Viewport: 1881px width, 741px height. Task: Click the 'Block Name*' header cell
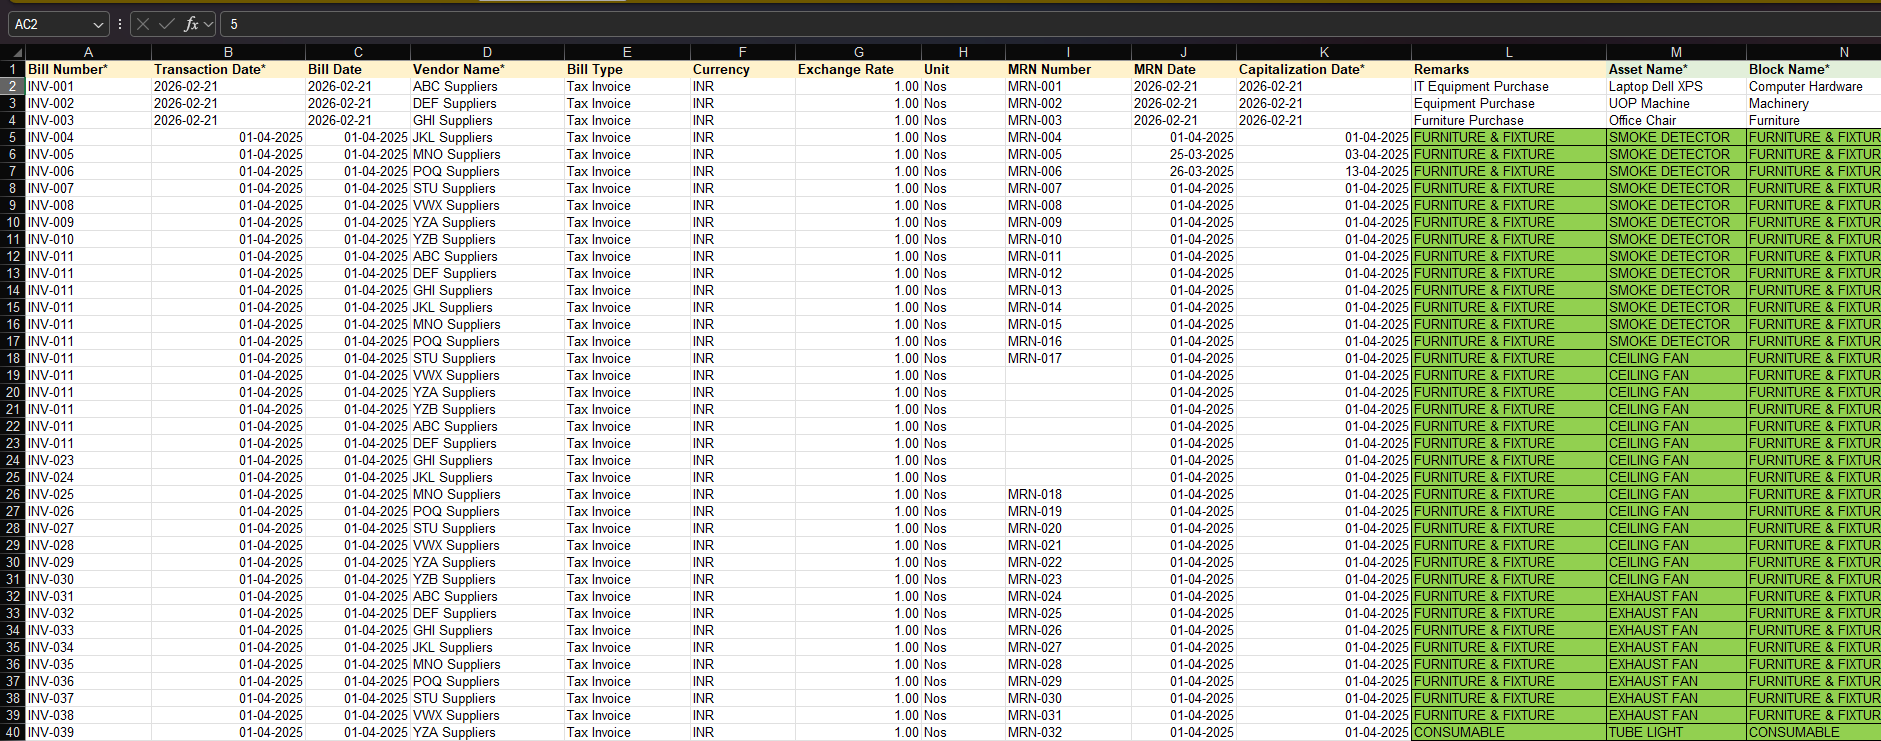tap(1813, 69)
